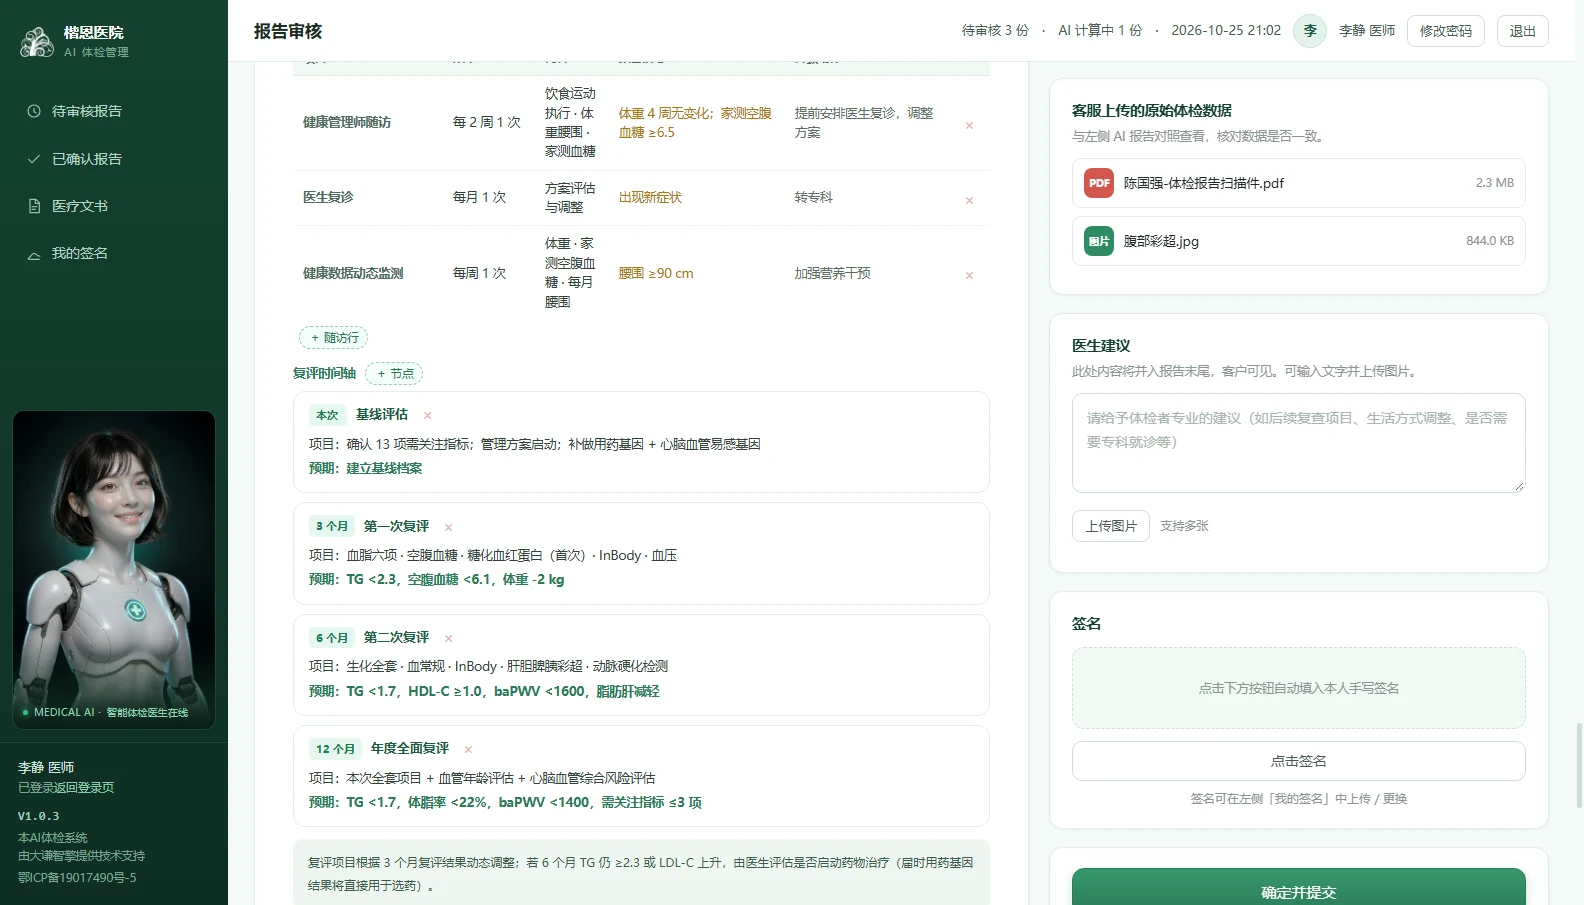Click the 待审核 3 份 status
Screen dimensions: 1584x905
(995, 31)
